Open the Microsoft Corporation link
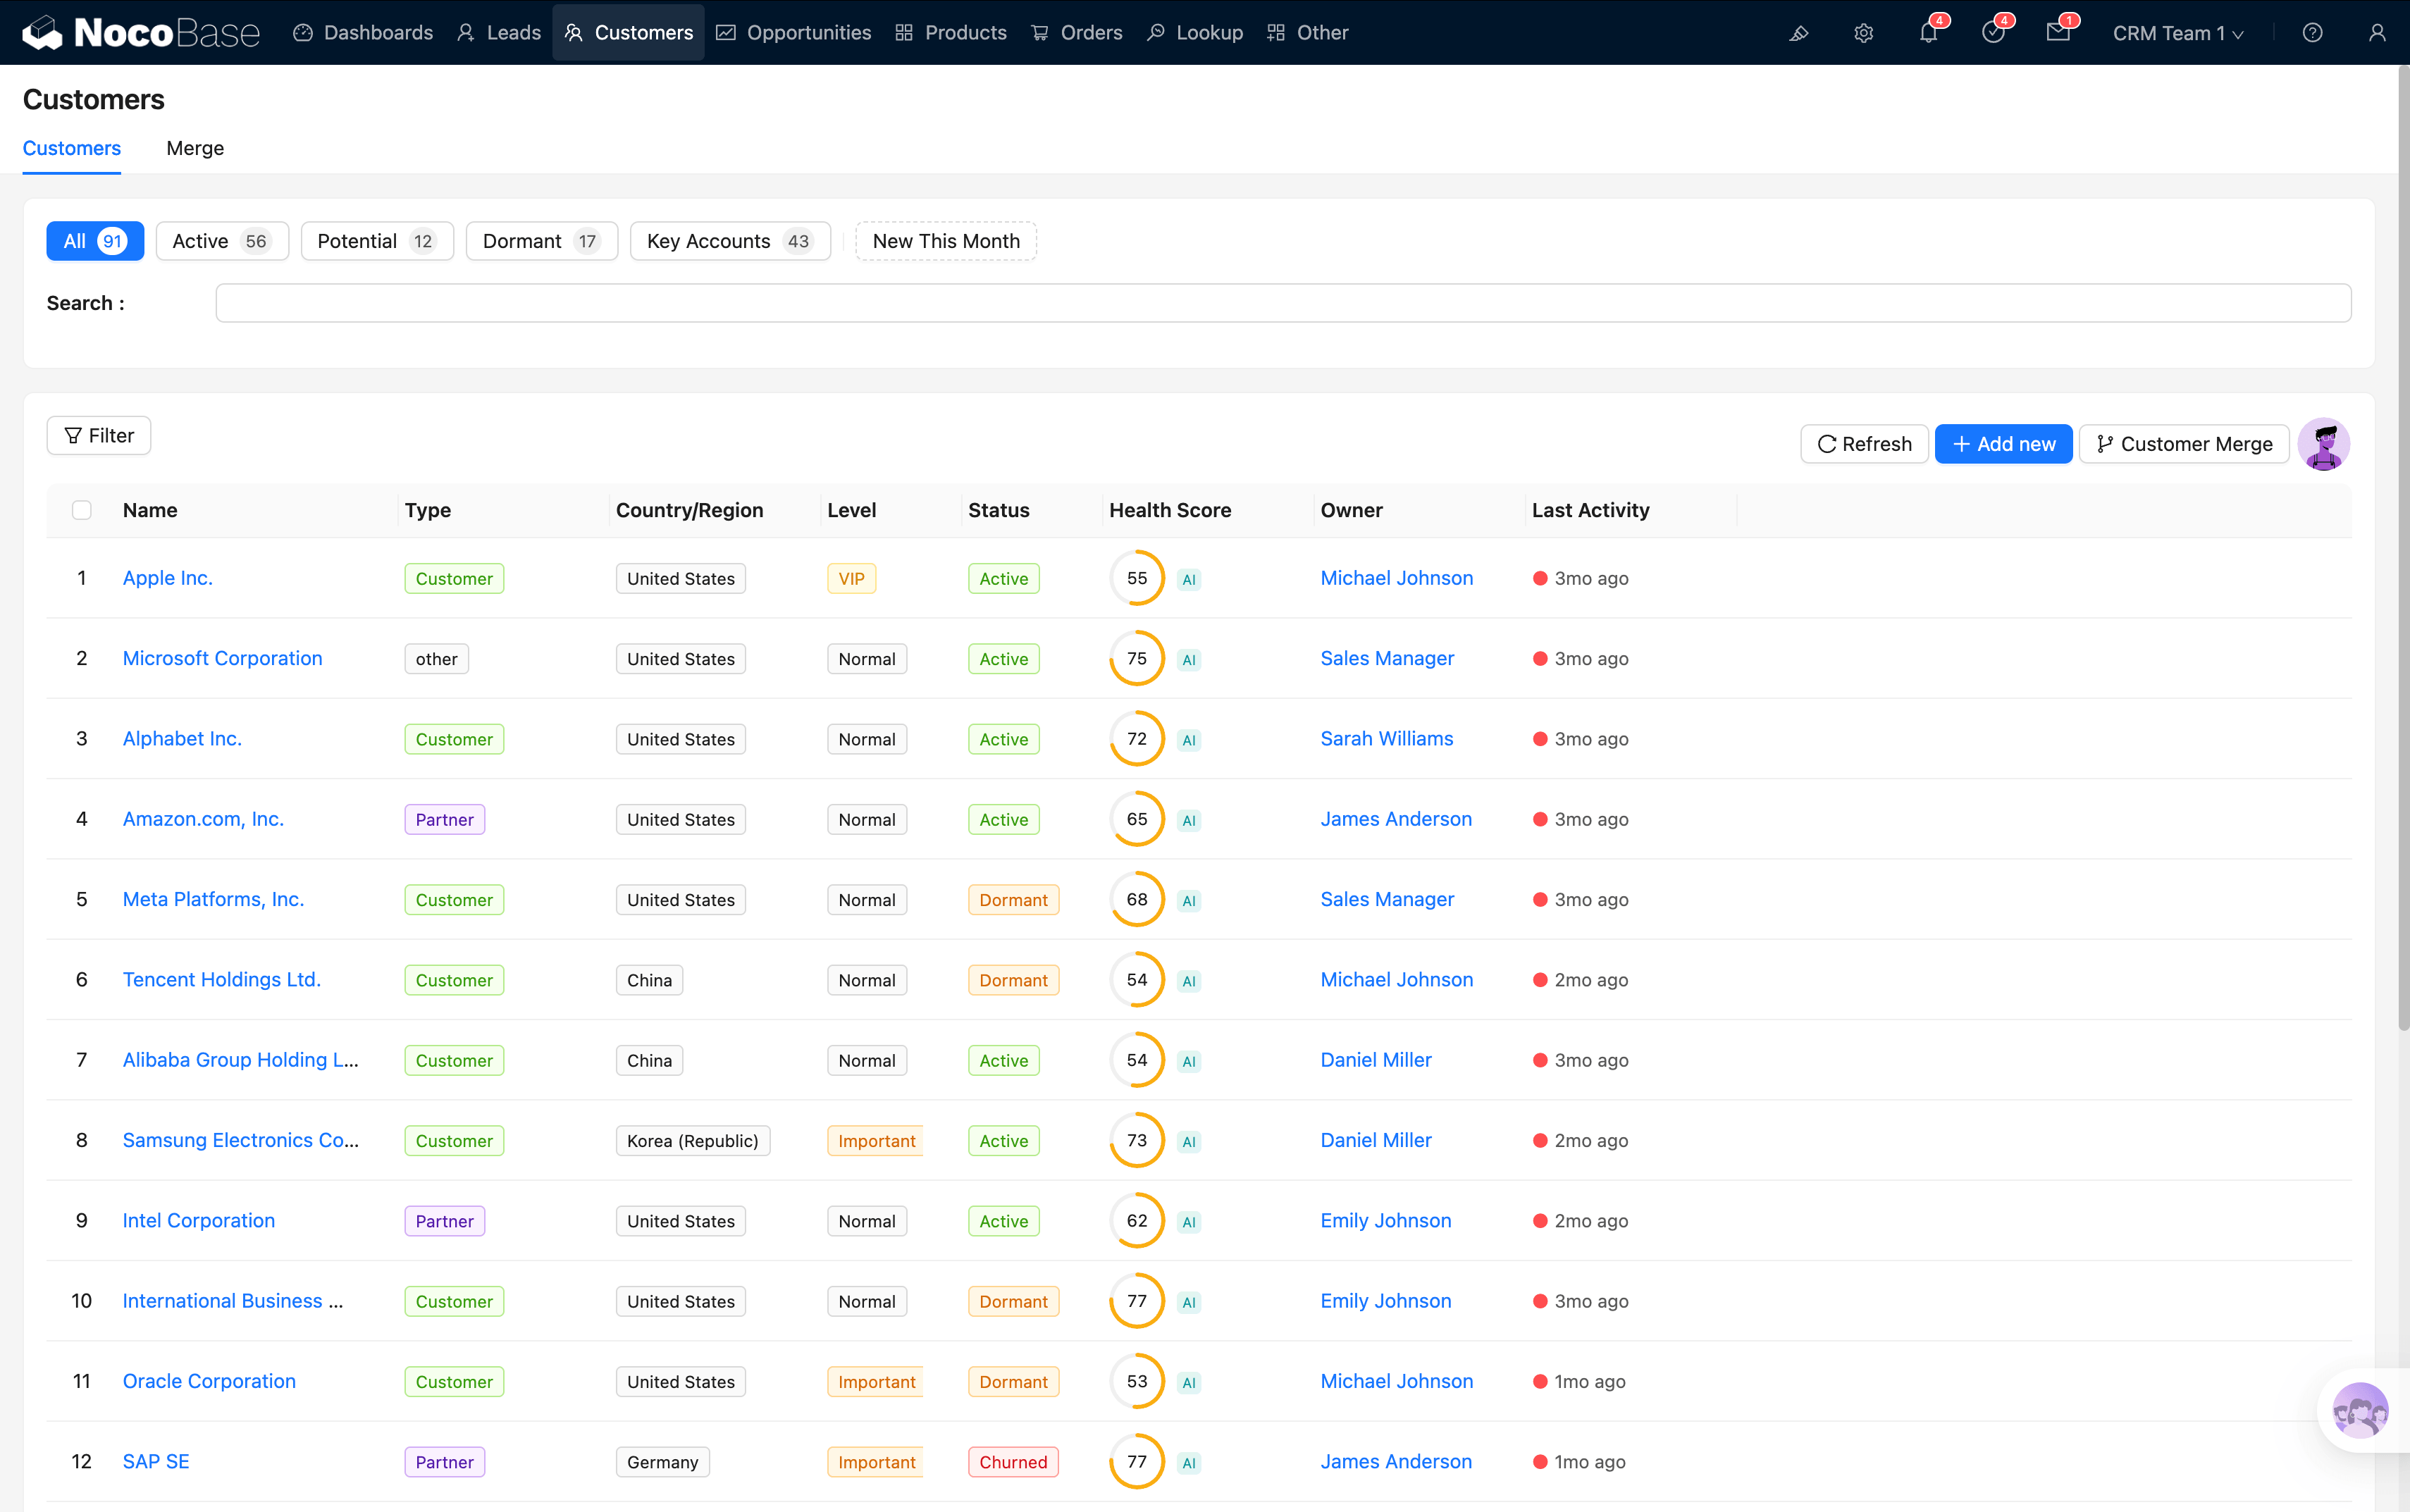The height and width of the screenshot is (1512, 2410). point(222,658)
